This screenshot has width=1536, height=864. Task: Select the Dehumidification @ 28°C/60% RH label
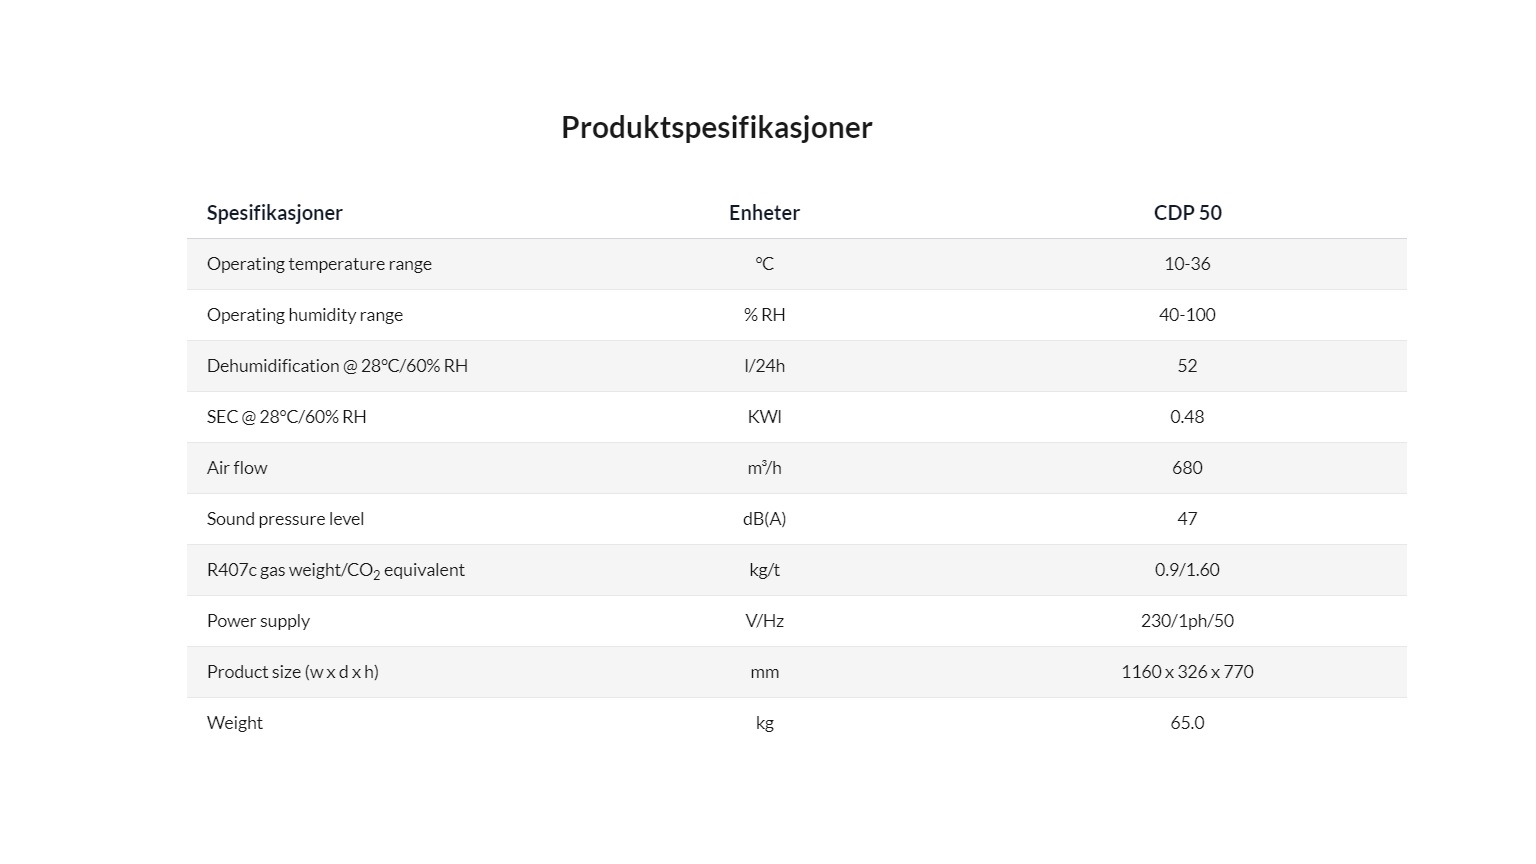point(337,366)
